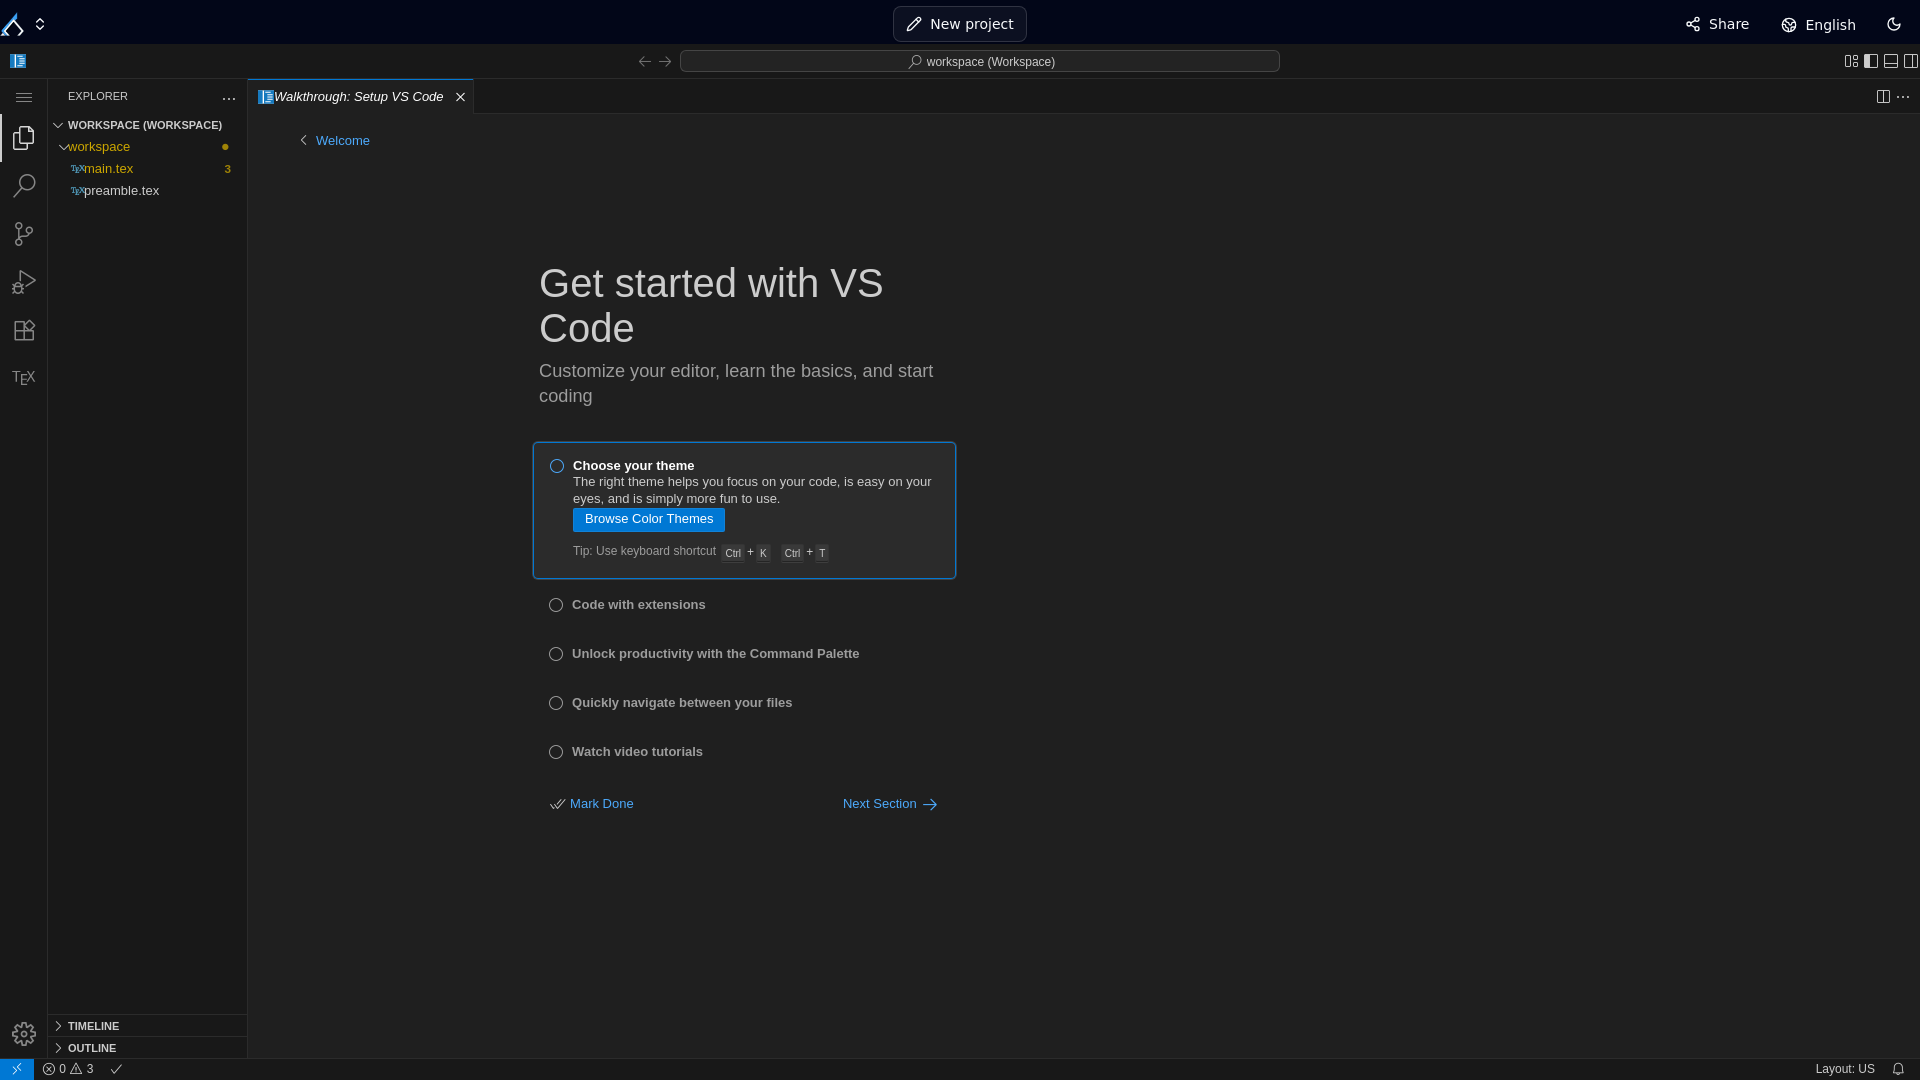Check off Quickly navigate files step circle
1920x1080 pixels.
(556, 703)
